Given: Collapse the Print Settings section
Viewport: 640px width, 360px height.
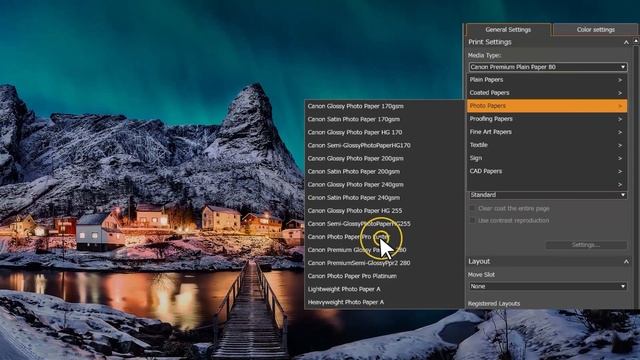Looking at the screenshot, I should pyautogui.click(x=626, y=42).
